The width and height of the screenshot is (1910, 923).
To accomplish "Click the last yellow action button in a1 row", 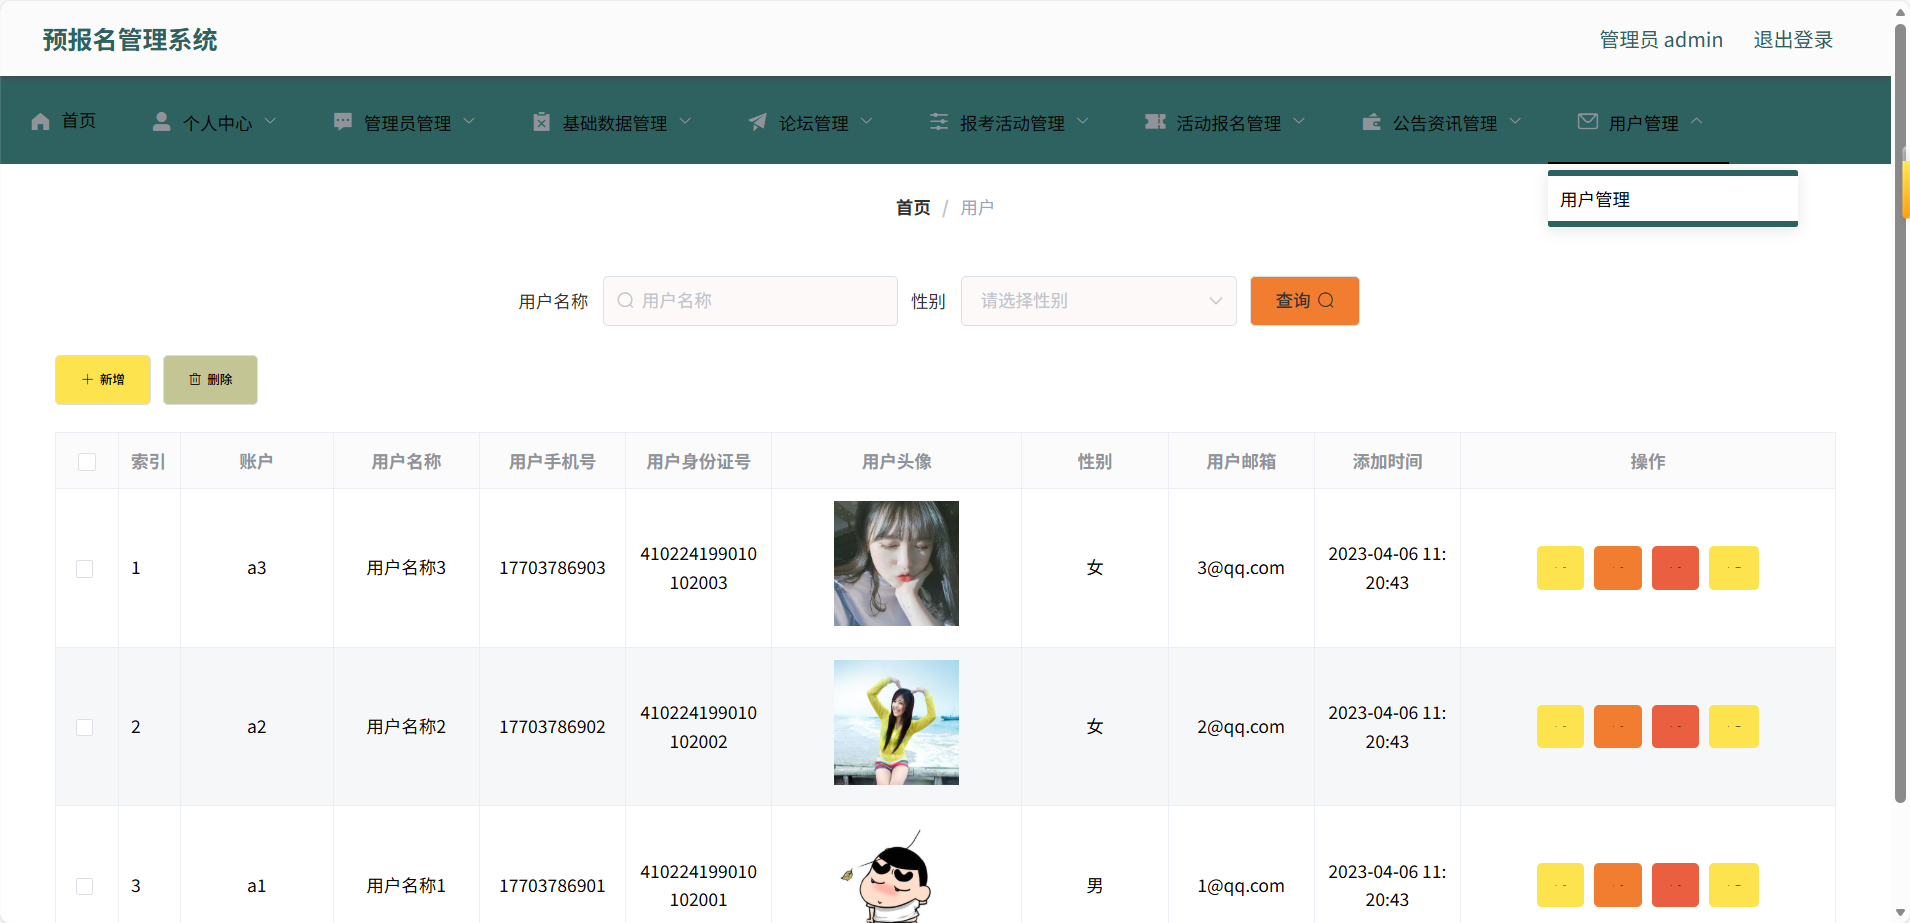I will [1734, 885].
